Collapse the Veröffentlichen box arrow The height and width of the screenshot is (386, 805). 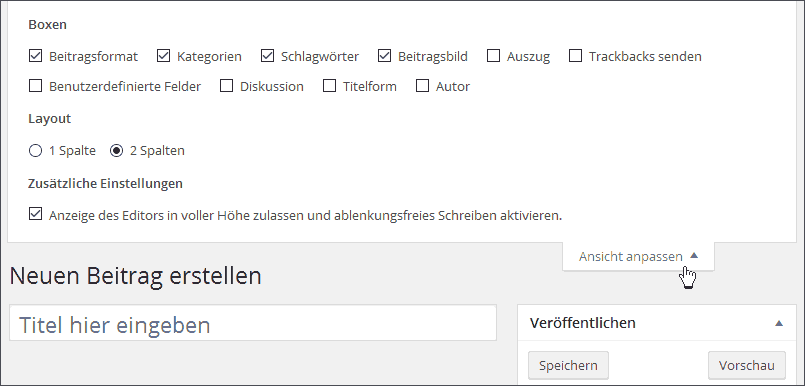pos(779,323)
